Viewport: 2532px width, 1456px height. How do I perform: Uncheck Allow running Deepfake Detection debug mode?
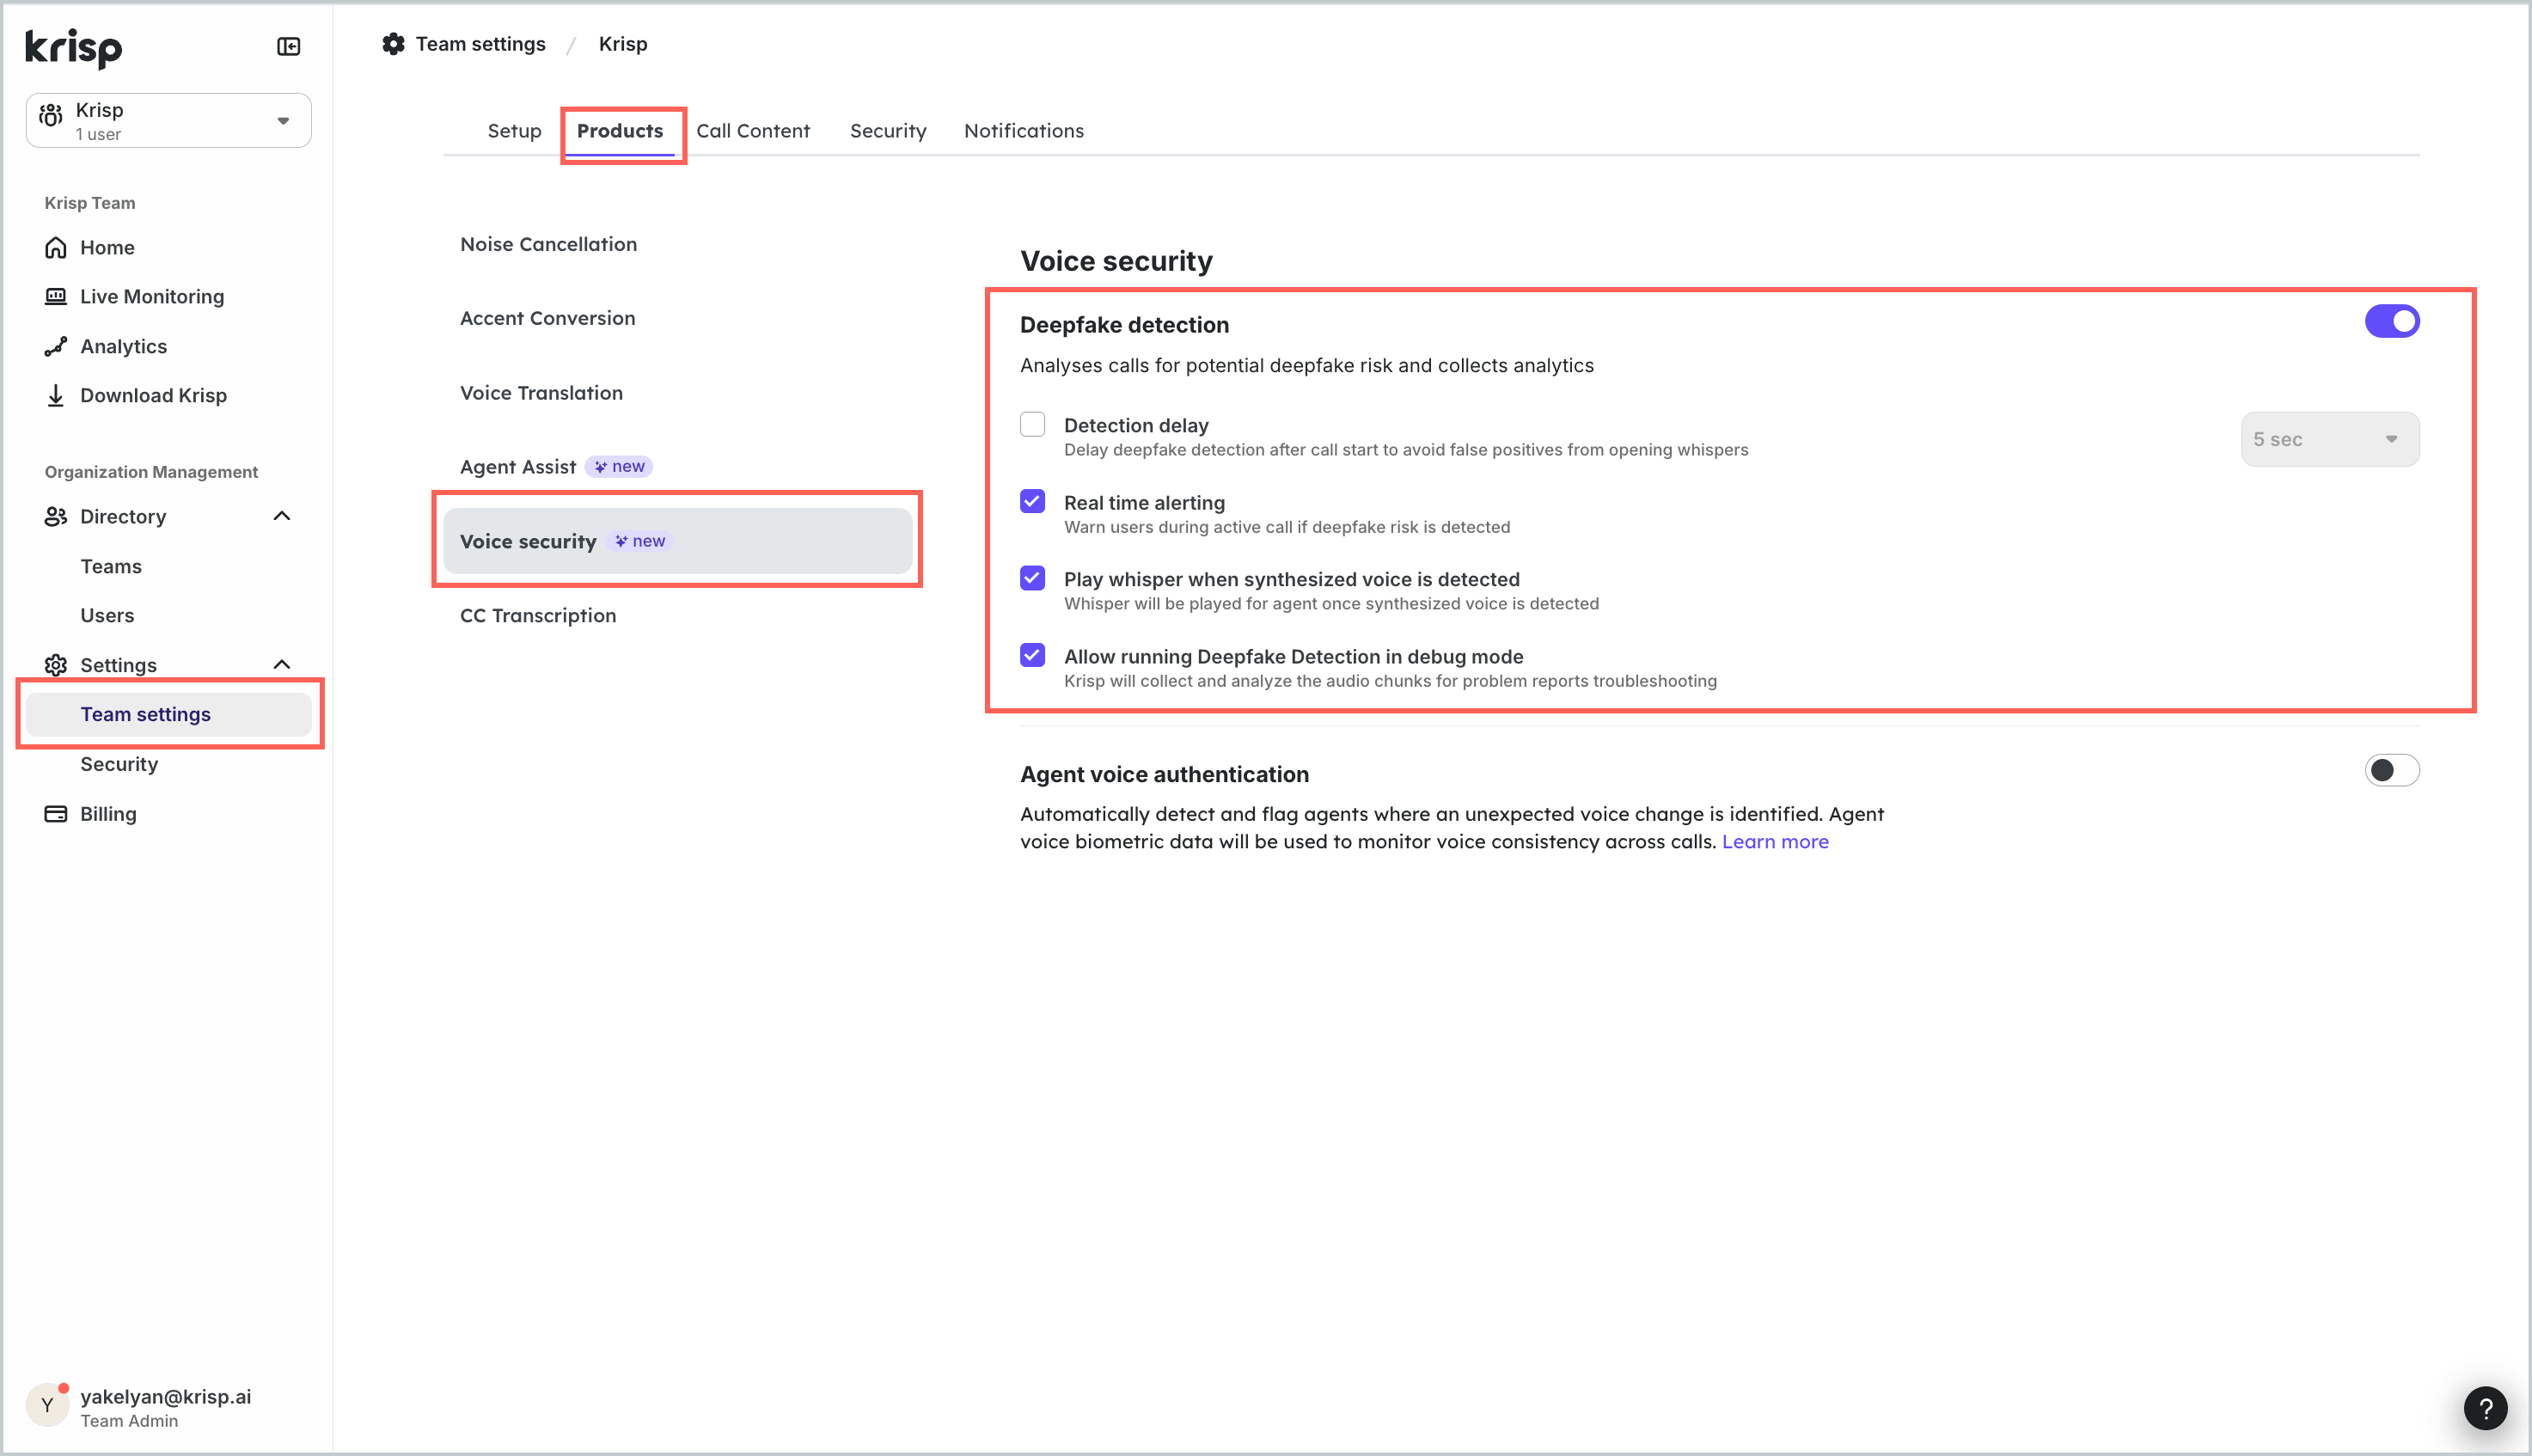1033,655
